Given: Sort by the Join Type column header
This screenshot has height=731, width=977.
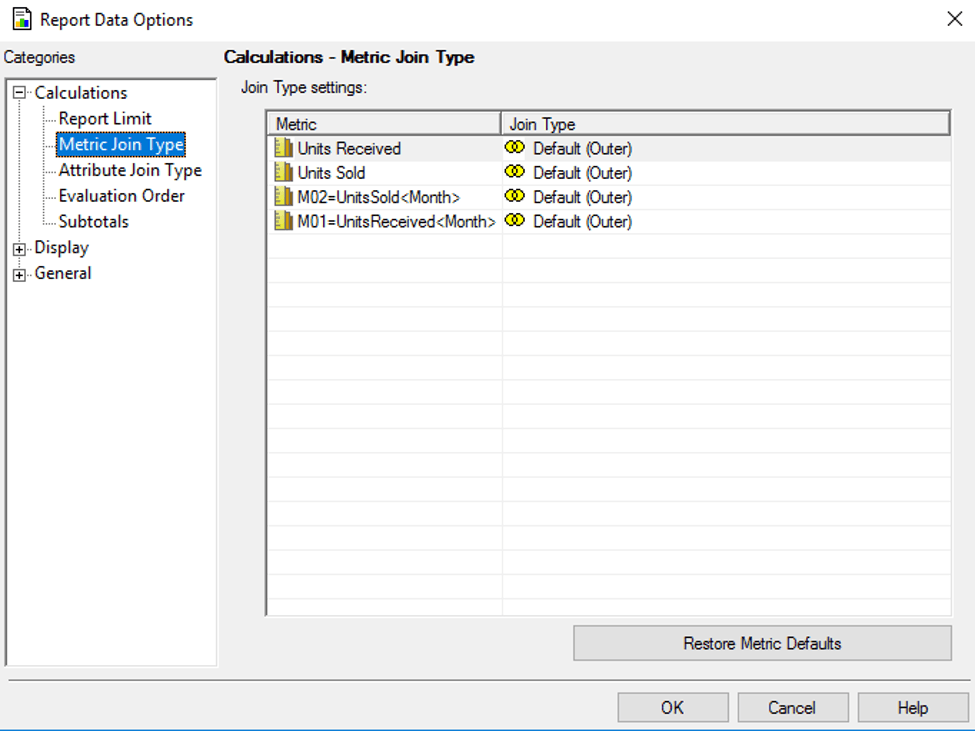Looking at the screenshot, I should (x=724, y=124).
